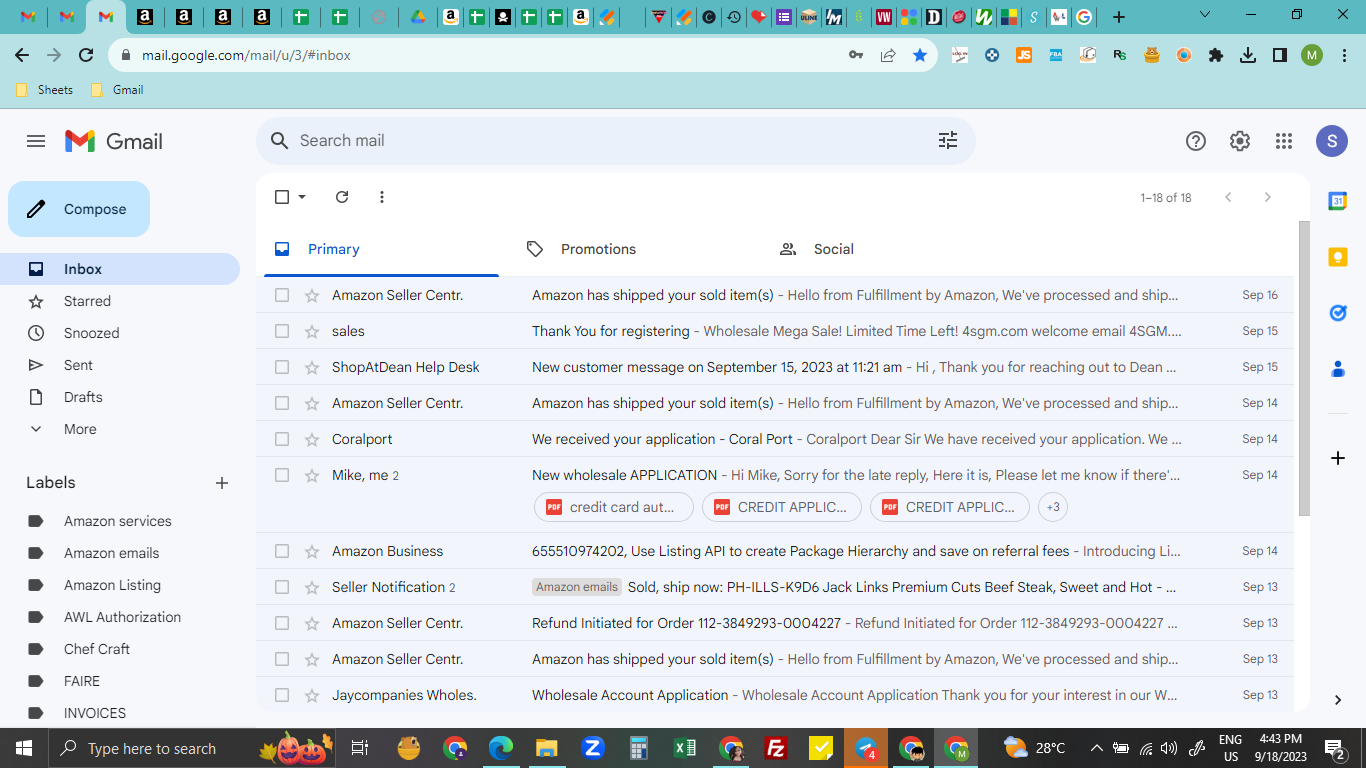Open the Amazon services label
This screenshot has height=768, width=1366.
click(x=118, y=521)
